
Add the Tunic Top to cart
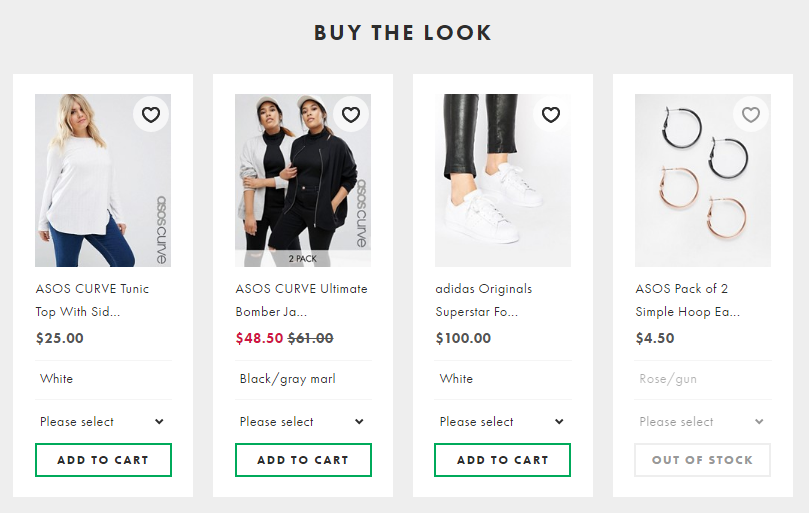[x=103, y=460]
